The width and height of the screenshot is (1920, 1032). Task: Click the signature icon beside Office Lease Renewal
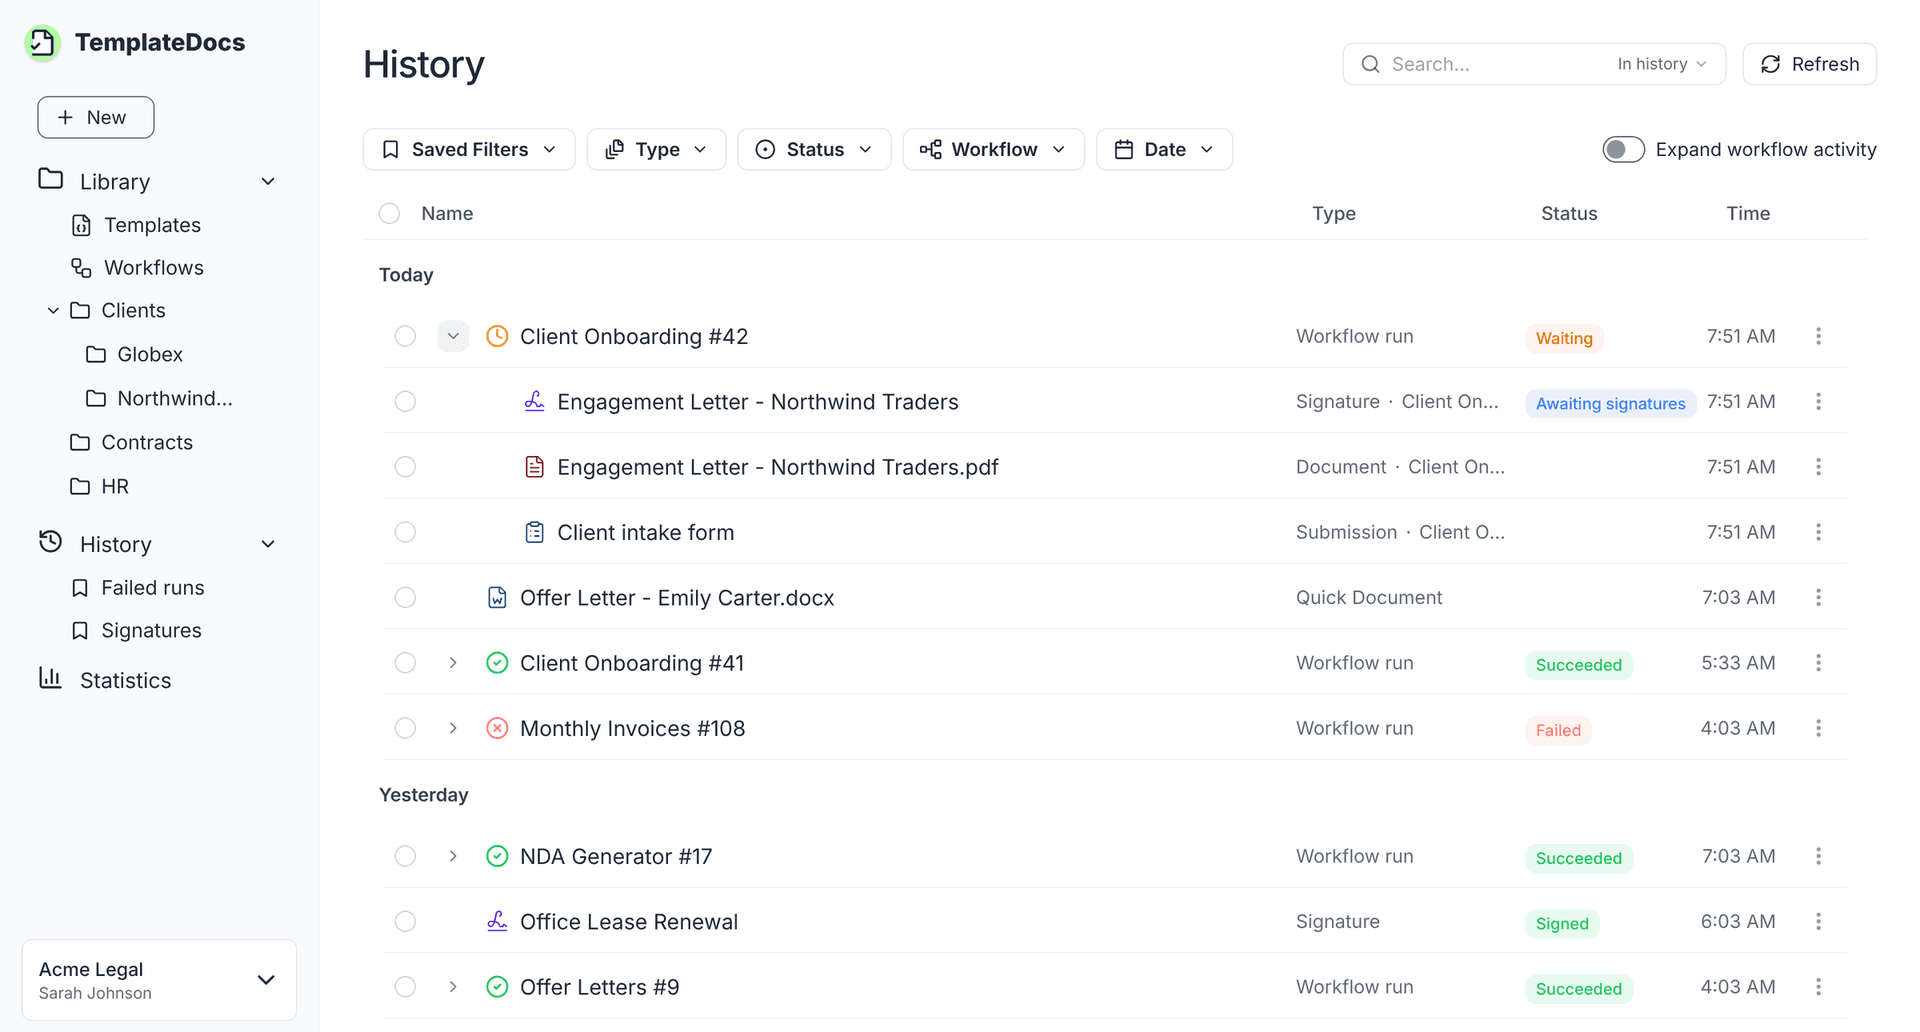(497, 921)
